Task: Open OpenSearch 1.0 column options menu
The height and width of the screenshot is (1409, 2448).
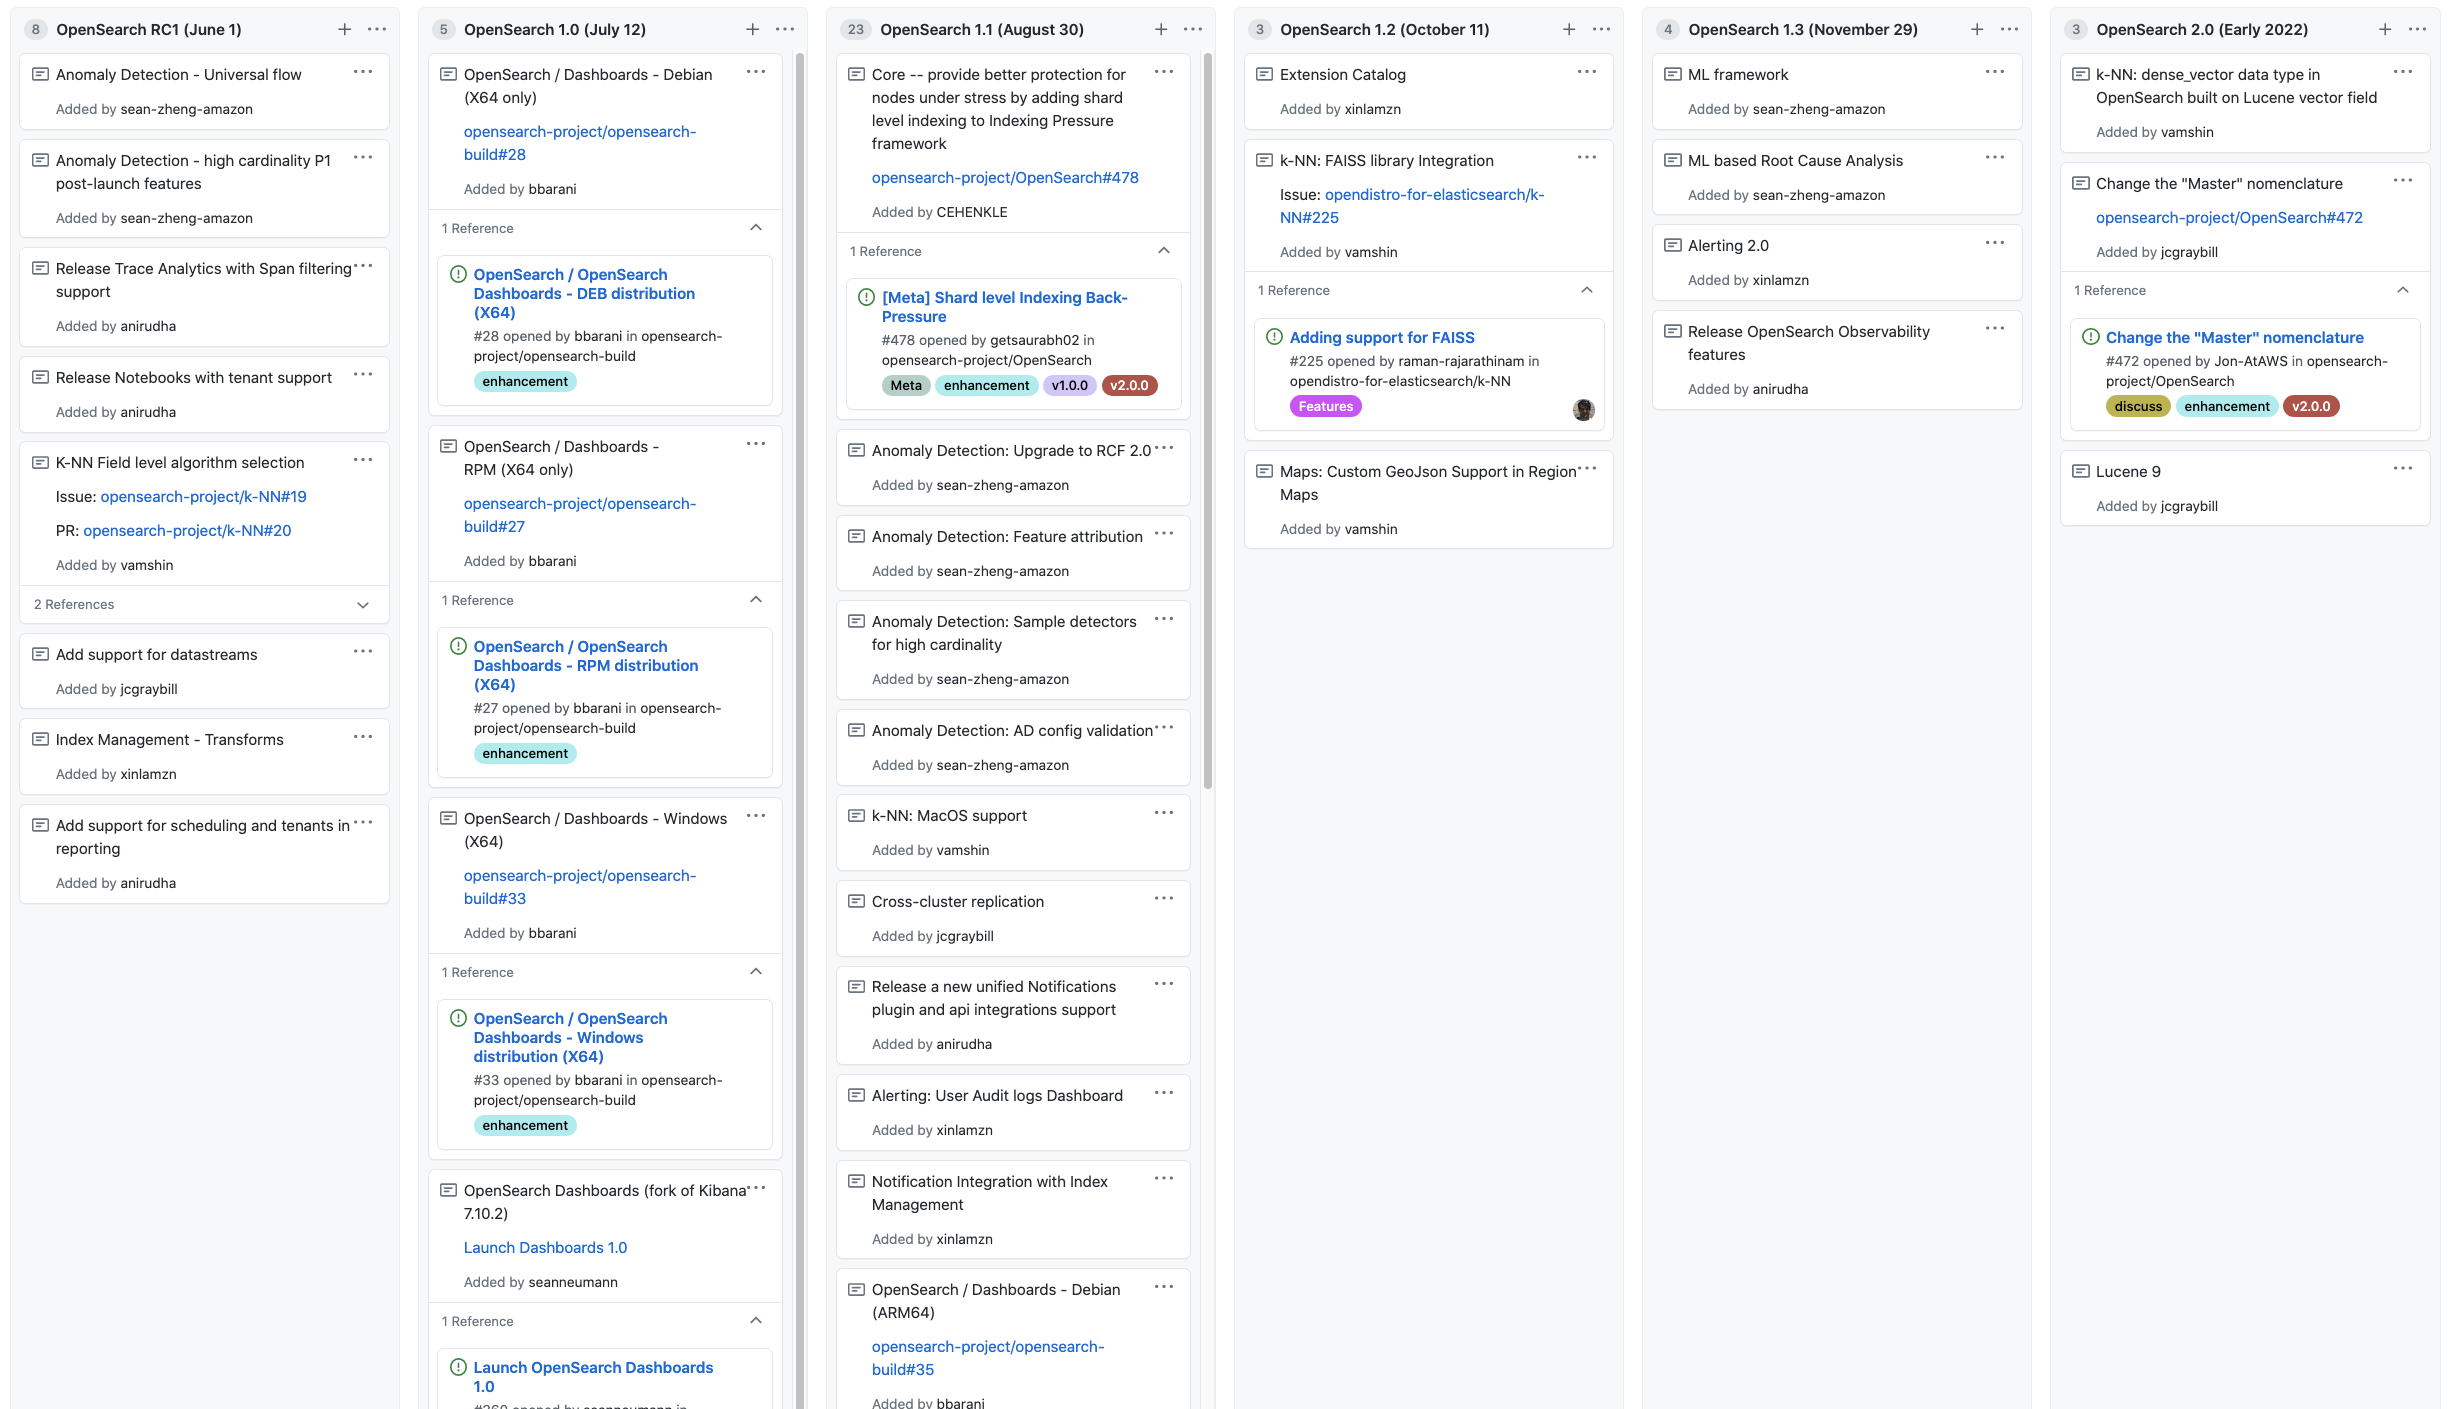Action: coord(785,30)
